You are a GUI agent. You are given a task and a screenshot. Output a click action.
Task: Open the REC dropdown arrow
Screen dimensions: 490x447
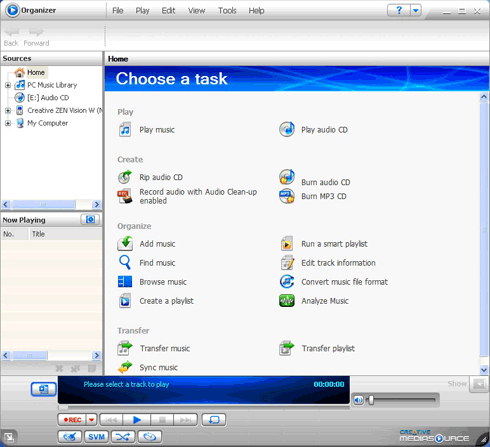pyautogui.click(x=91, y=419)
